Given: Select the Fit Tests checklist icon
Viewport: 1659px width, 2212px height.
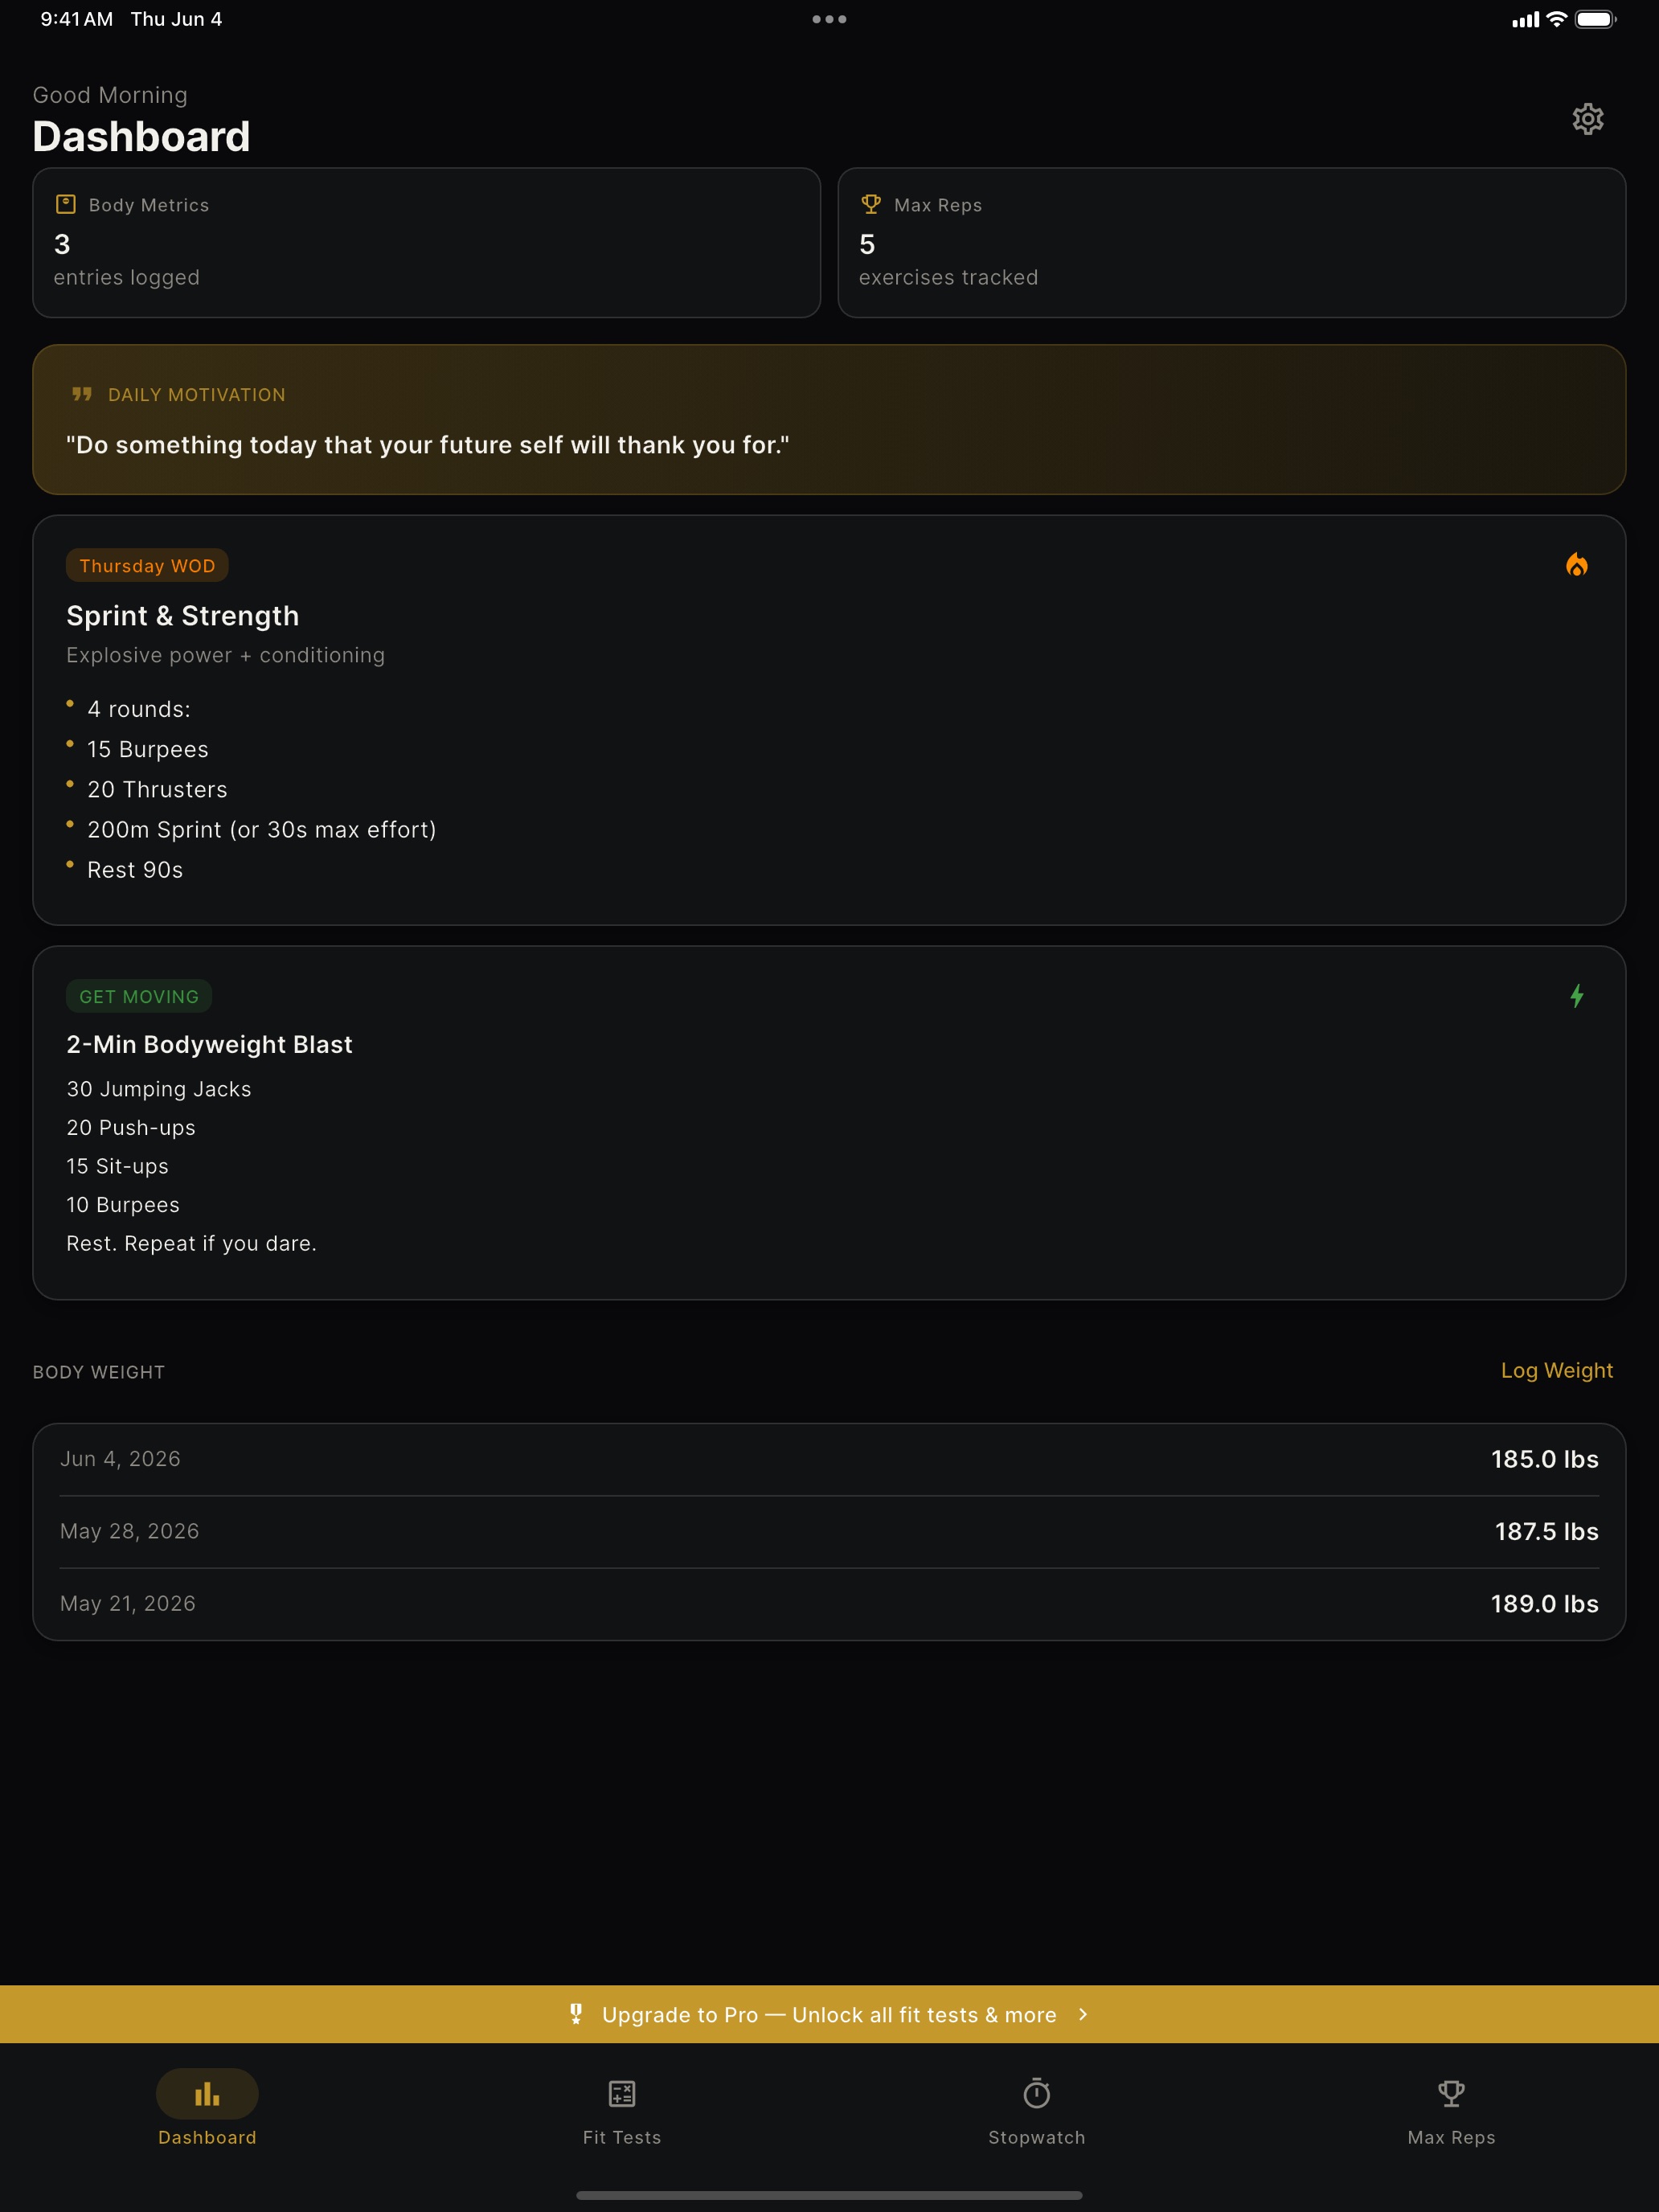Looking at the screenshot, I should tap(622, 2093).
